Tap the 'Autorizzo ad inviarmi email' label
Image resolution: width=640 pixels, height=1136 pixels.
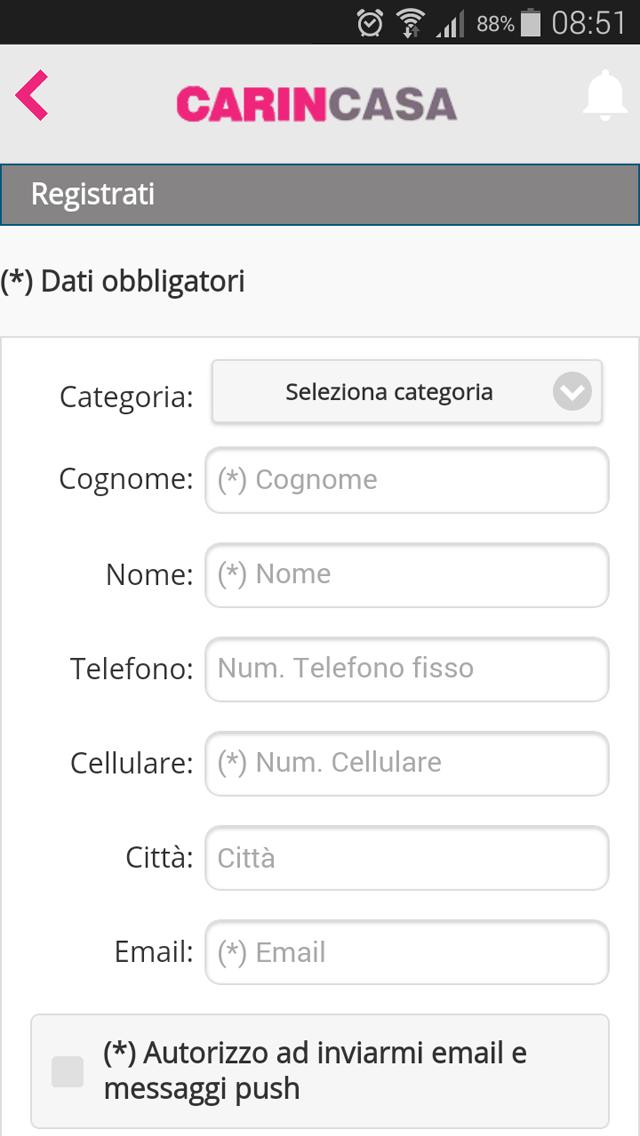(315, 1070)
